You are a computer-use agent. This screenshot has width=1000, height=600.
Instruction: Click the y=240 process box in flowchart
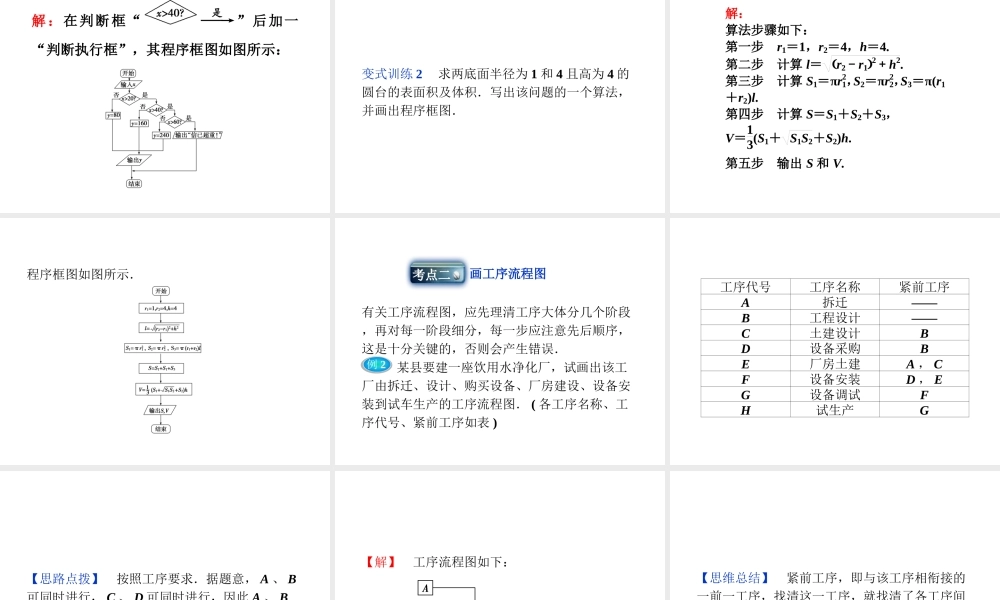(162, 135)
